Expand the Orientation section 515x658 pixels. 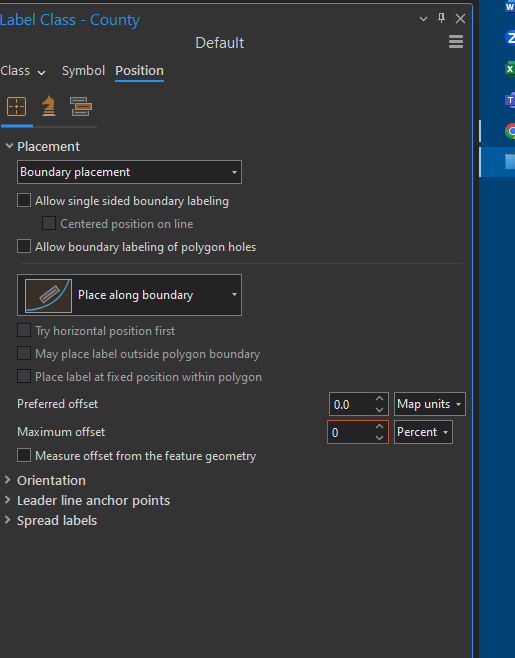pyautogui.click(x=8, y=480)
